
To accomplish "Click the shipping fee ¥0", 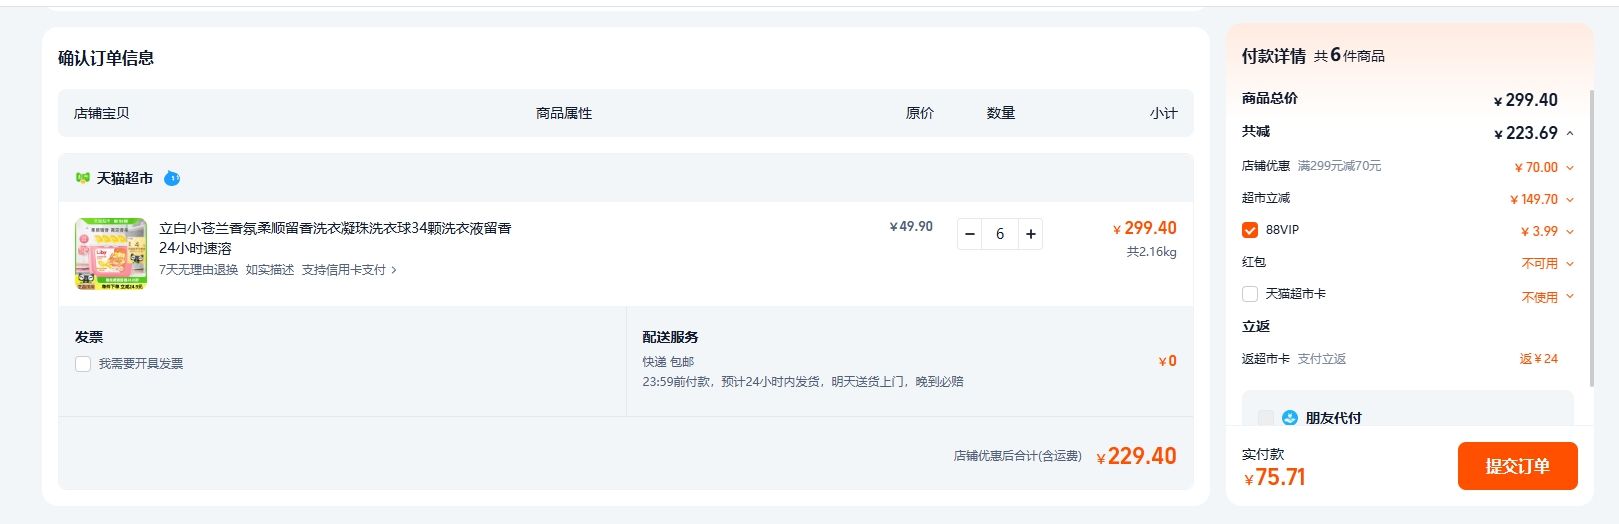I will [1168, 361].
